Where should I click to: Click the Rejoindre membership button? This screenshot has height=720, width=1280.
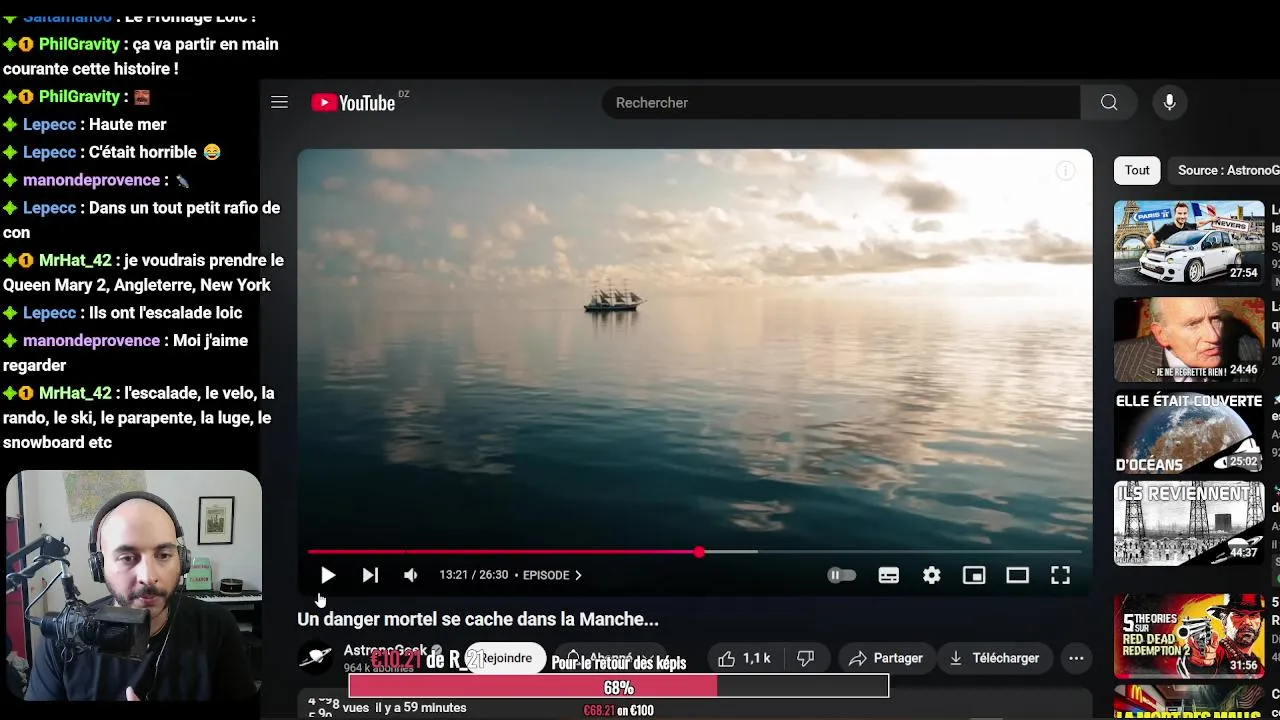tap(505, 658)
